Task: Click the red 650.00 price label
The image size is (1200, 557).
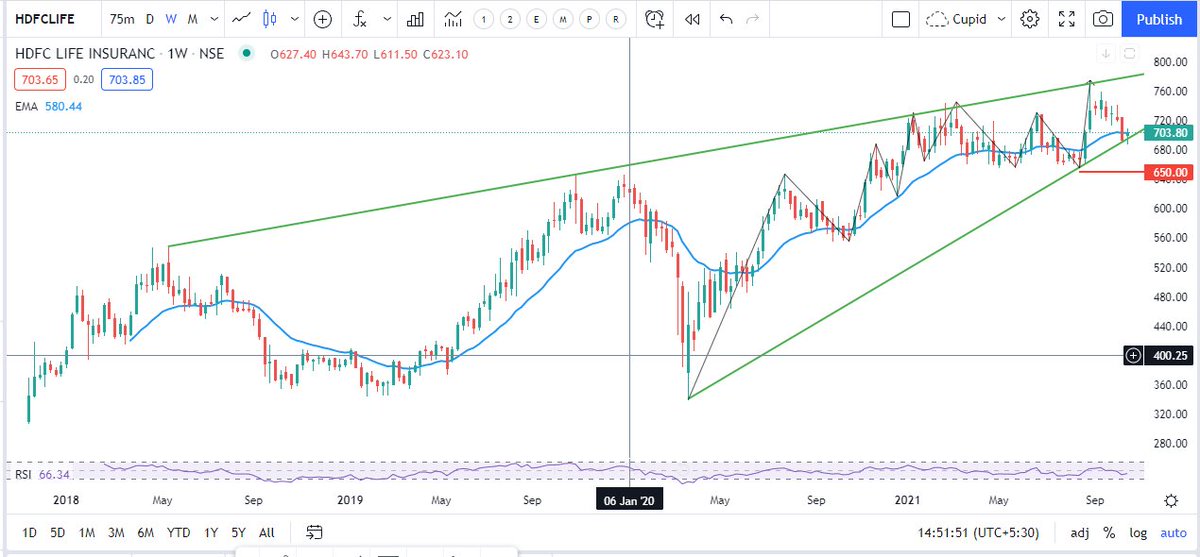Action: point(1169,173)
